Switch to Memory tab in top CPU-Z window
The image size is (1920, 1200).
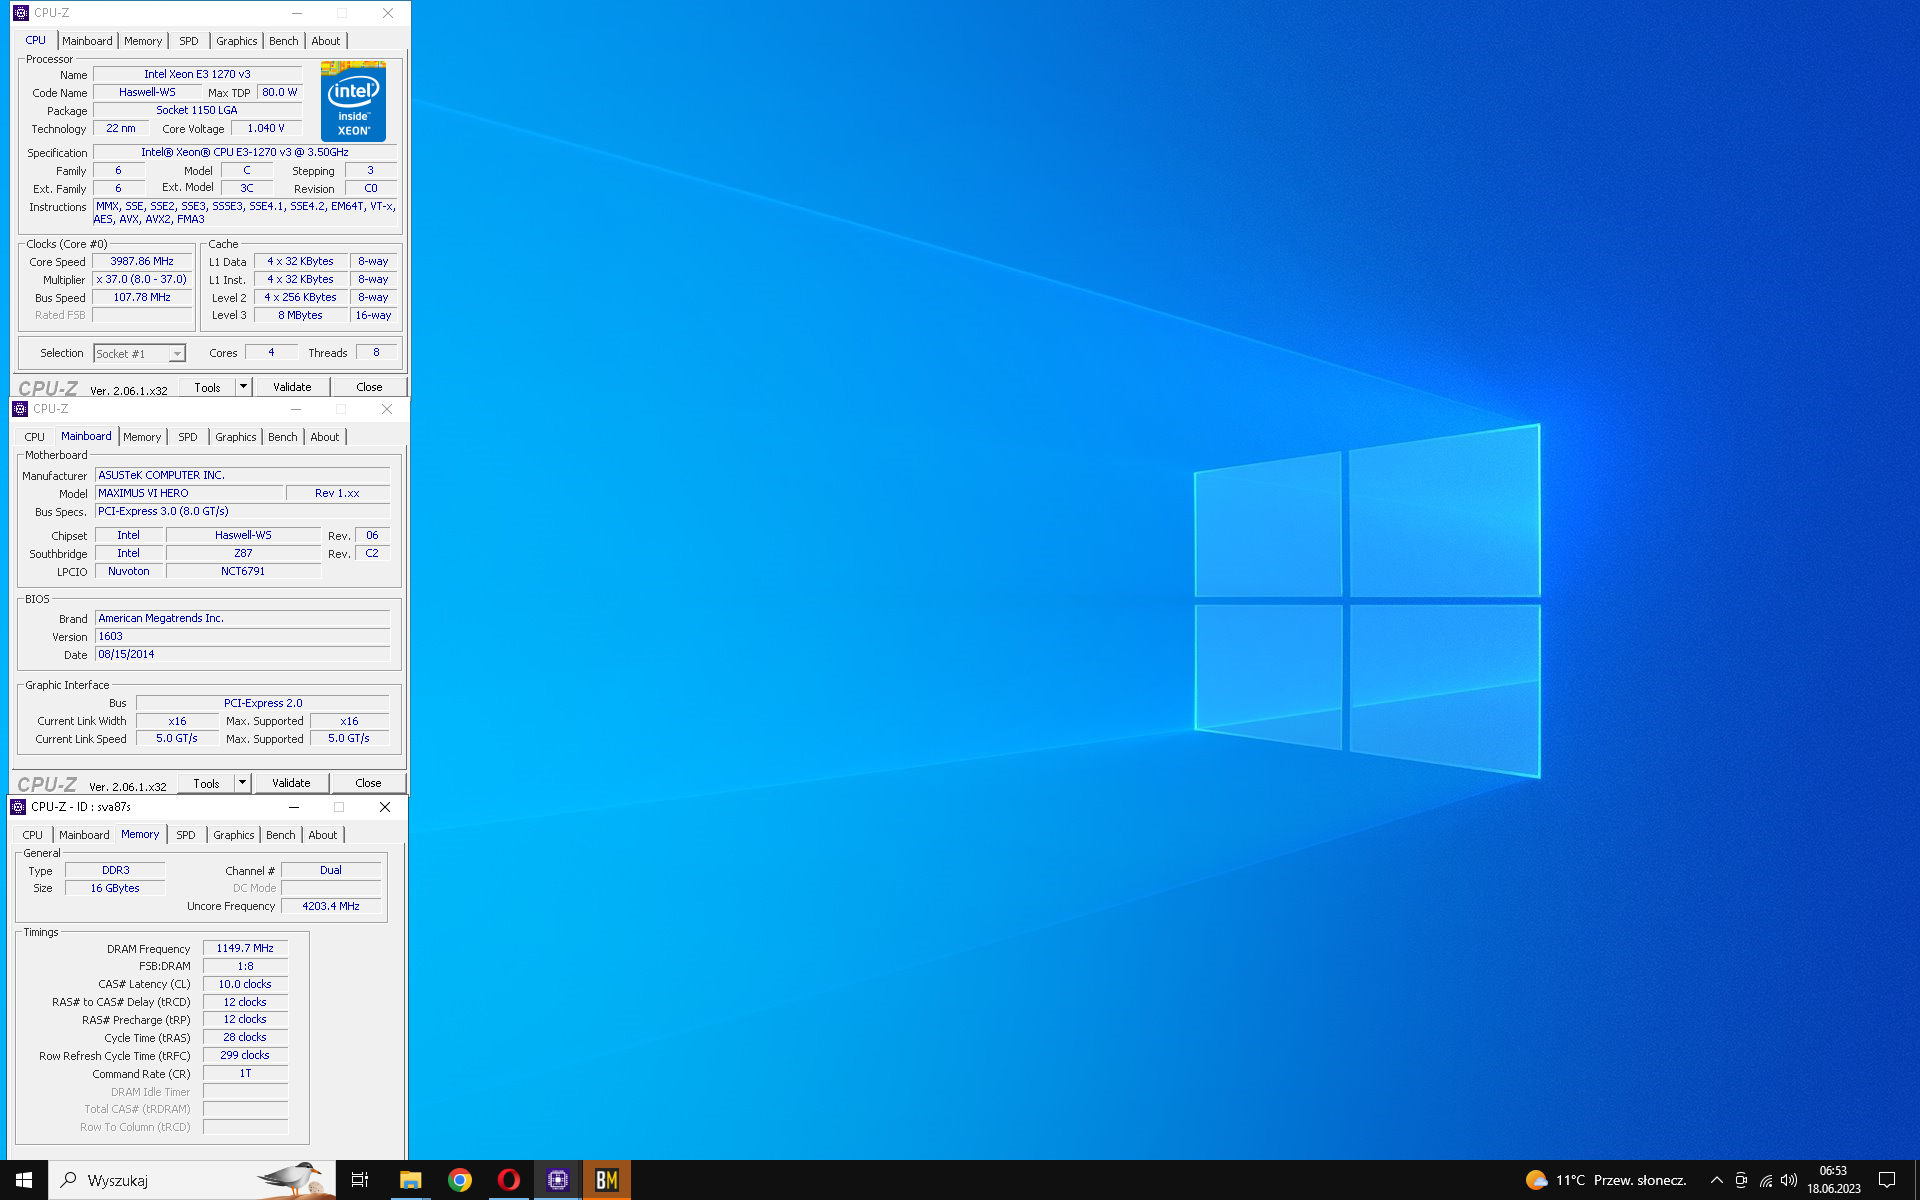tap(143, 41)
